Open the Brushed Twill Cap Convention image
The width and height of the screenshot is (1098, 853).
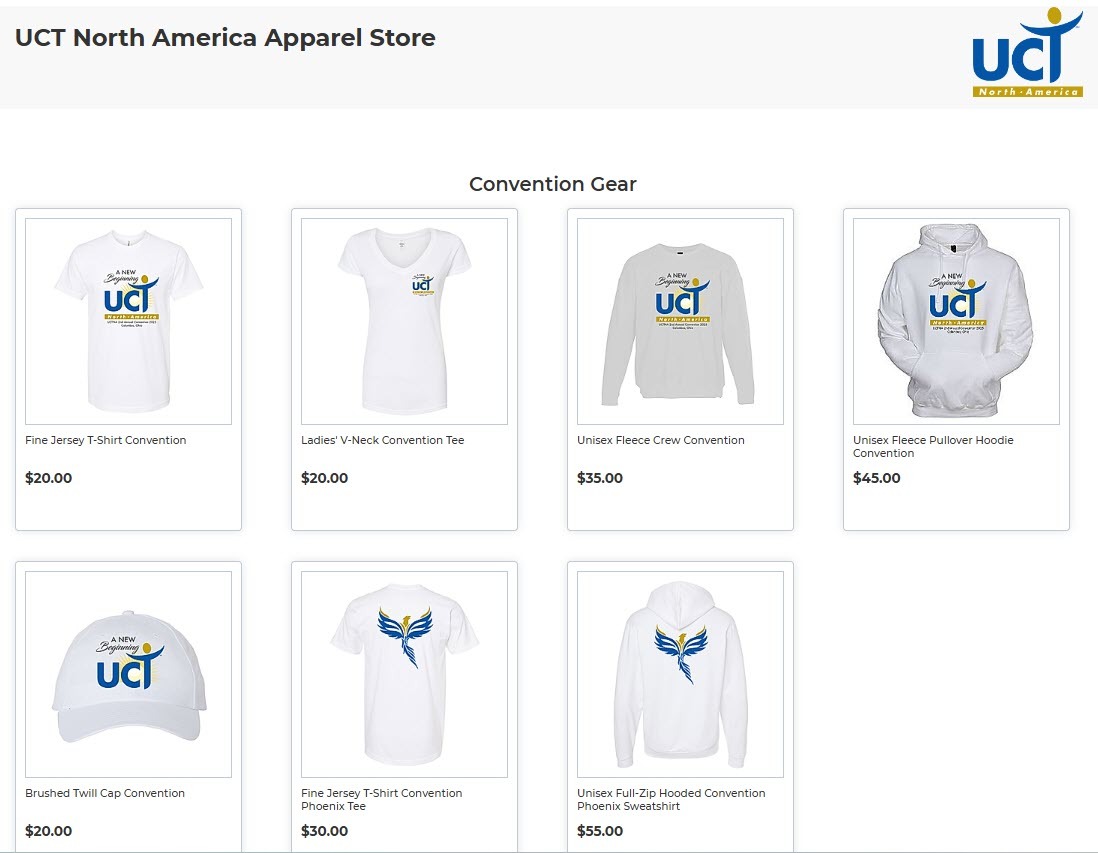pyautogui.click(x=128, y=674)
